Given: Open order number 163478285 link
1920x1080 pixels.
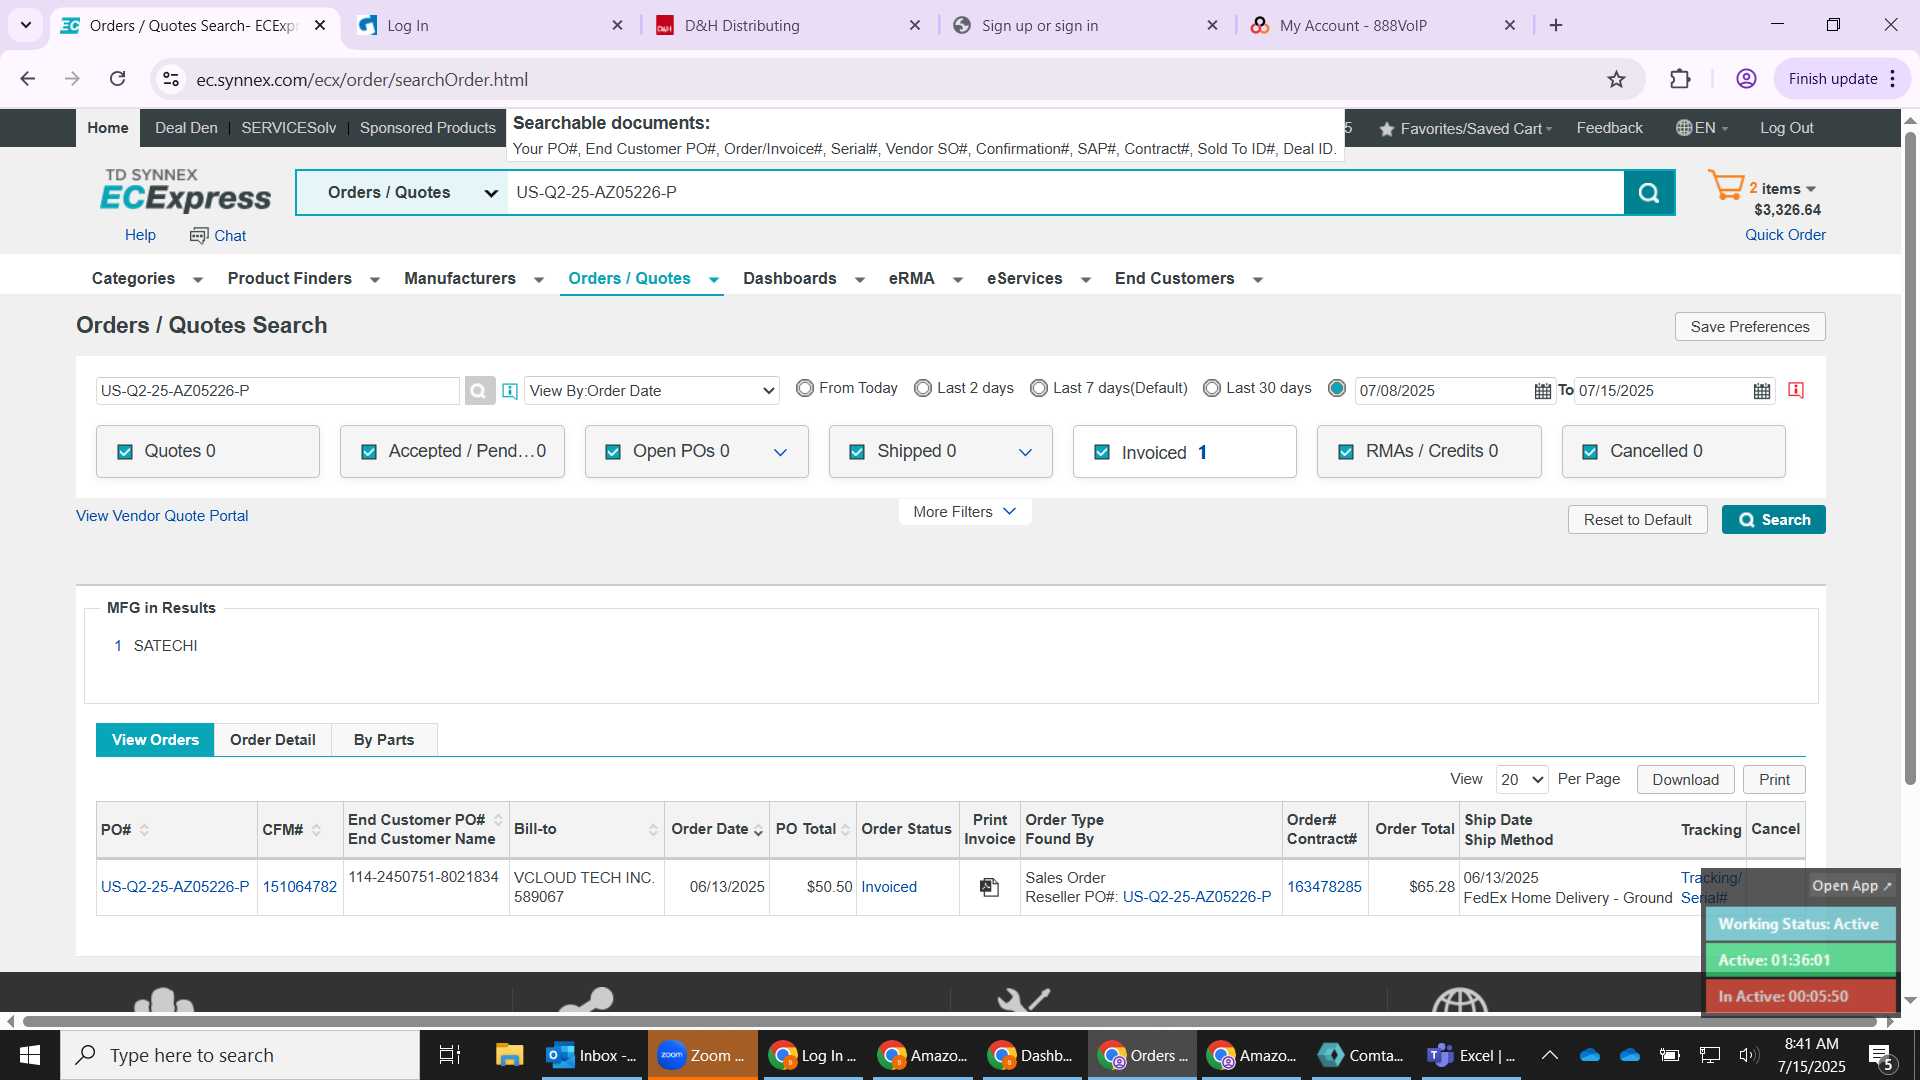Looking at the screenshot, I should [x=1324, y=887].
